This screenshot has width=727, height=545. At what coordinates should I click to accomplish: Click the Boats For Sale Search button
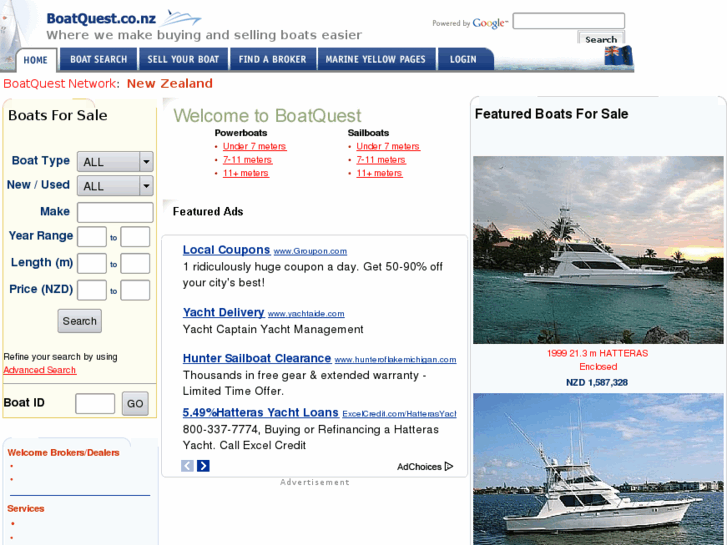click(x=80, y=321)
